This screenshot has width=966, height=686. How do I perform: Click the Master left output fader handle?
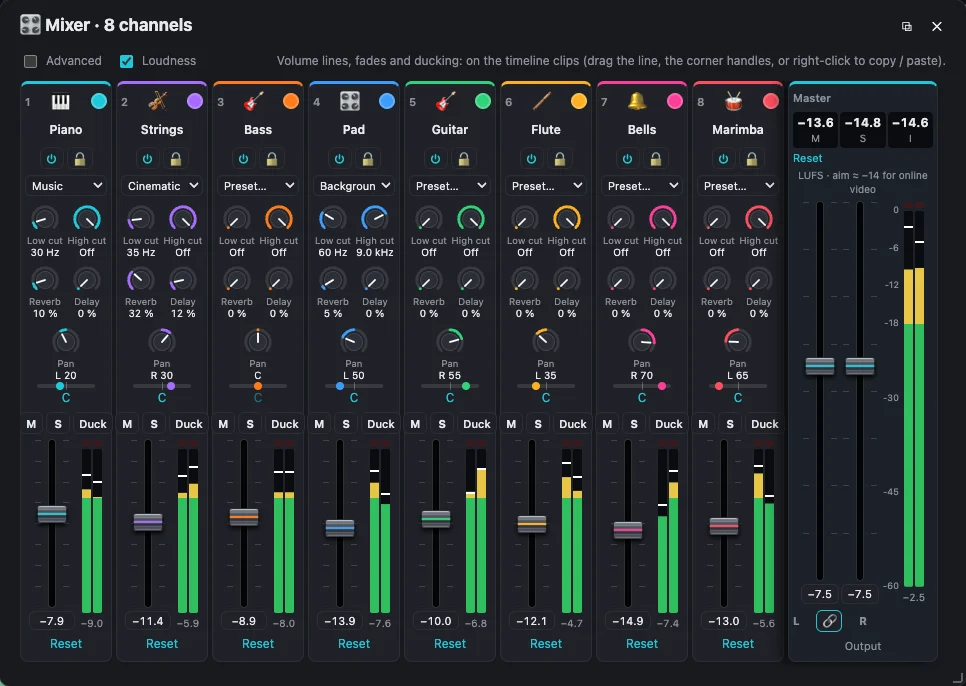[x=820, y=366]
